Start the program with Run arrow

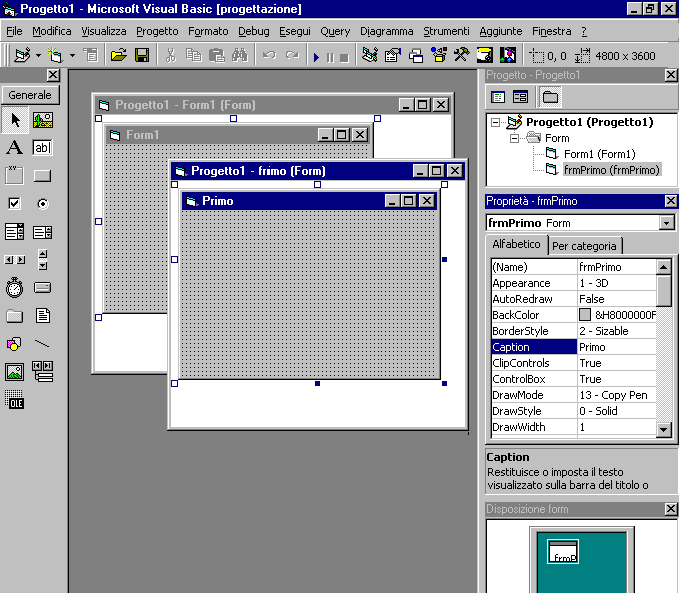click(316, 57)
